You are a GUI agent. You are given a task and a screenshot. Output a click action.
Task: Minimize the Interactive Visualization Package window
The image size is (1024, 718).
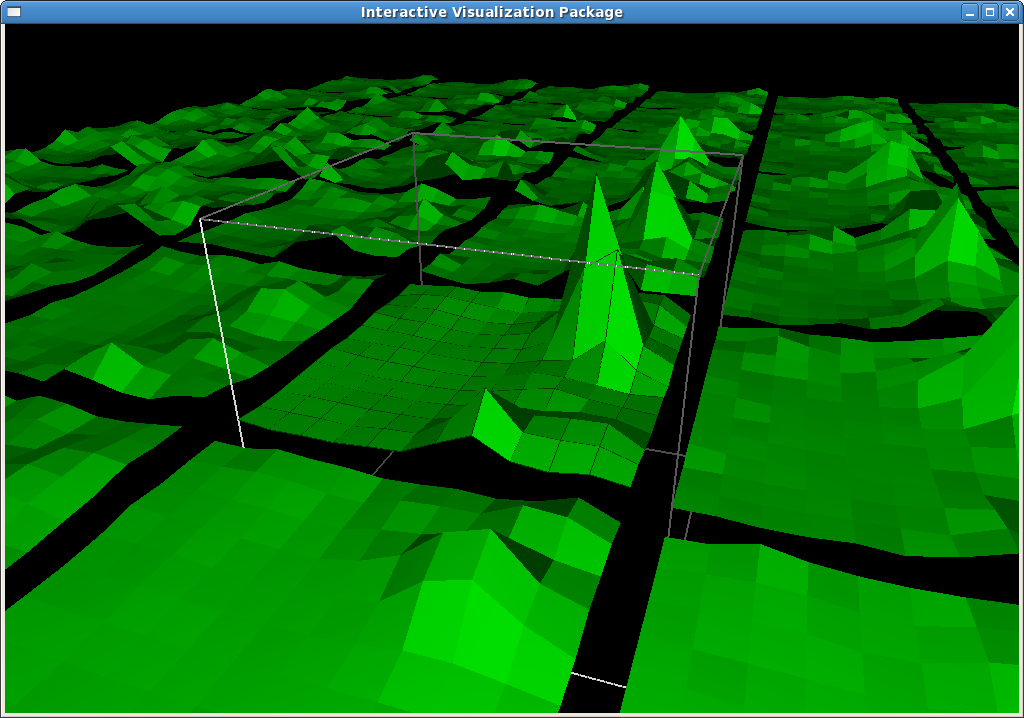969,12
